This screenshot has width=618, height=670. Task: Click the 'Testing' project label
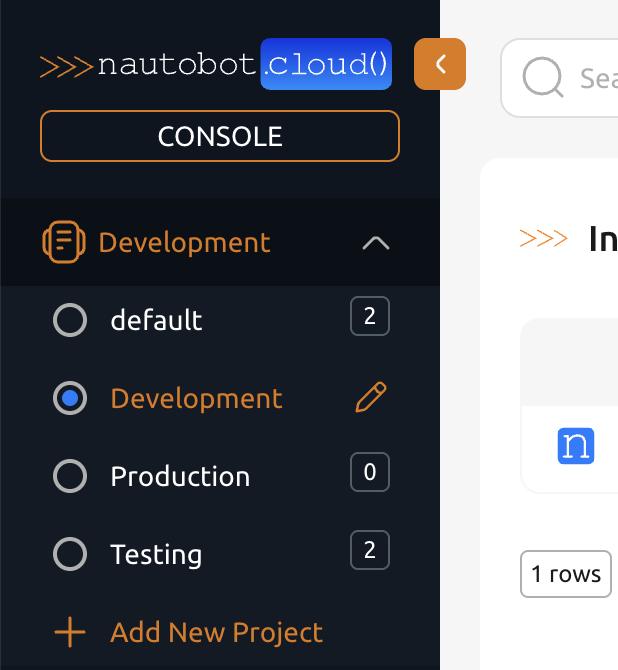tap(156, 554)
